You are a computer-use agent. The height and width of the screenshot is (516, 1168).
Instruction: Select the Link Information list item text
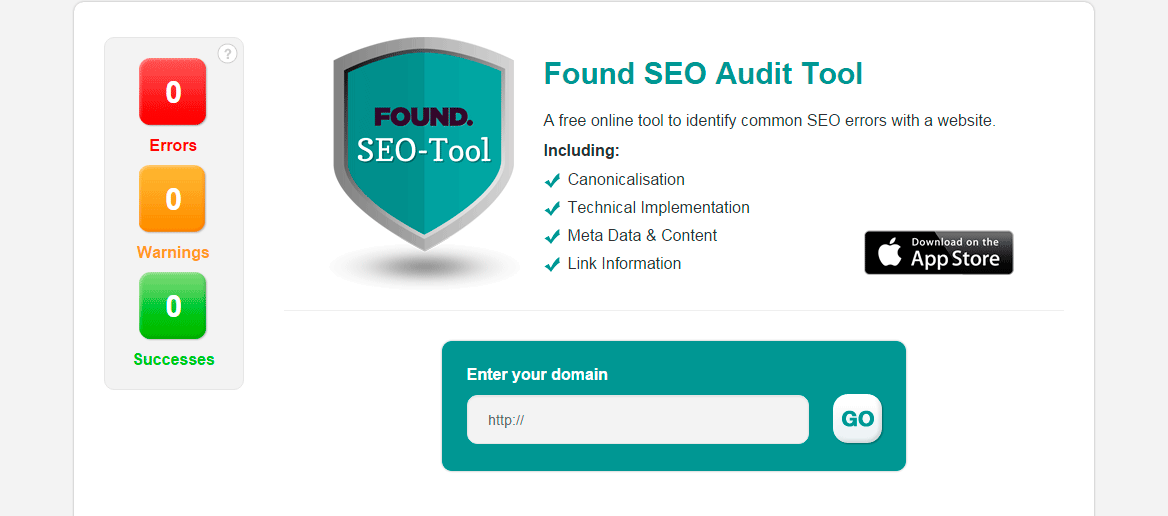pyautogui.click(x=624, y=264)
